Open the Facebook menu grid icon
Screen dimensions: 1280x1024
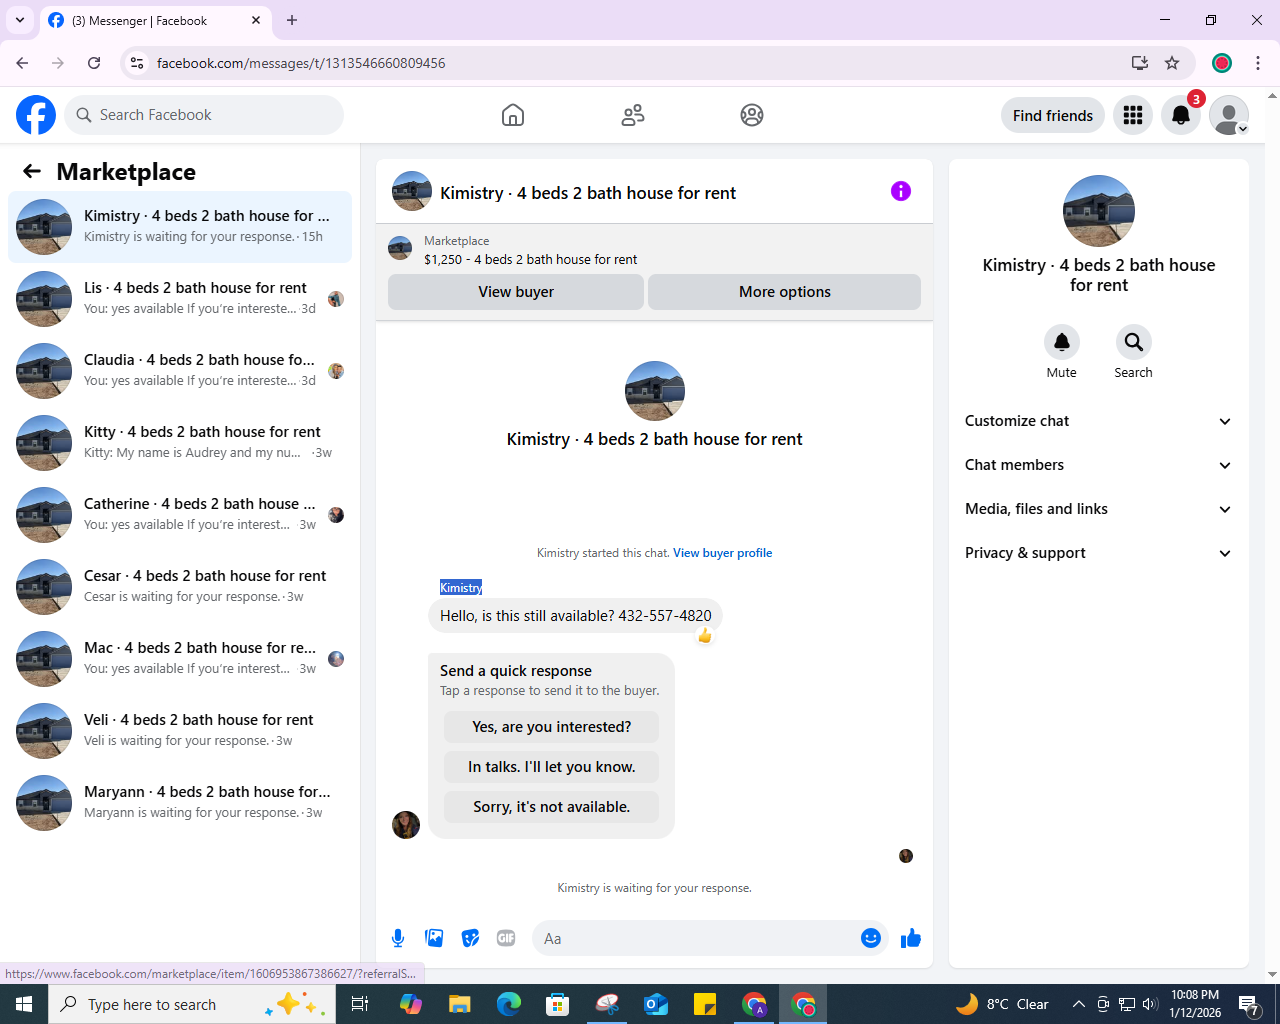click(x=1133, y=115)
